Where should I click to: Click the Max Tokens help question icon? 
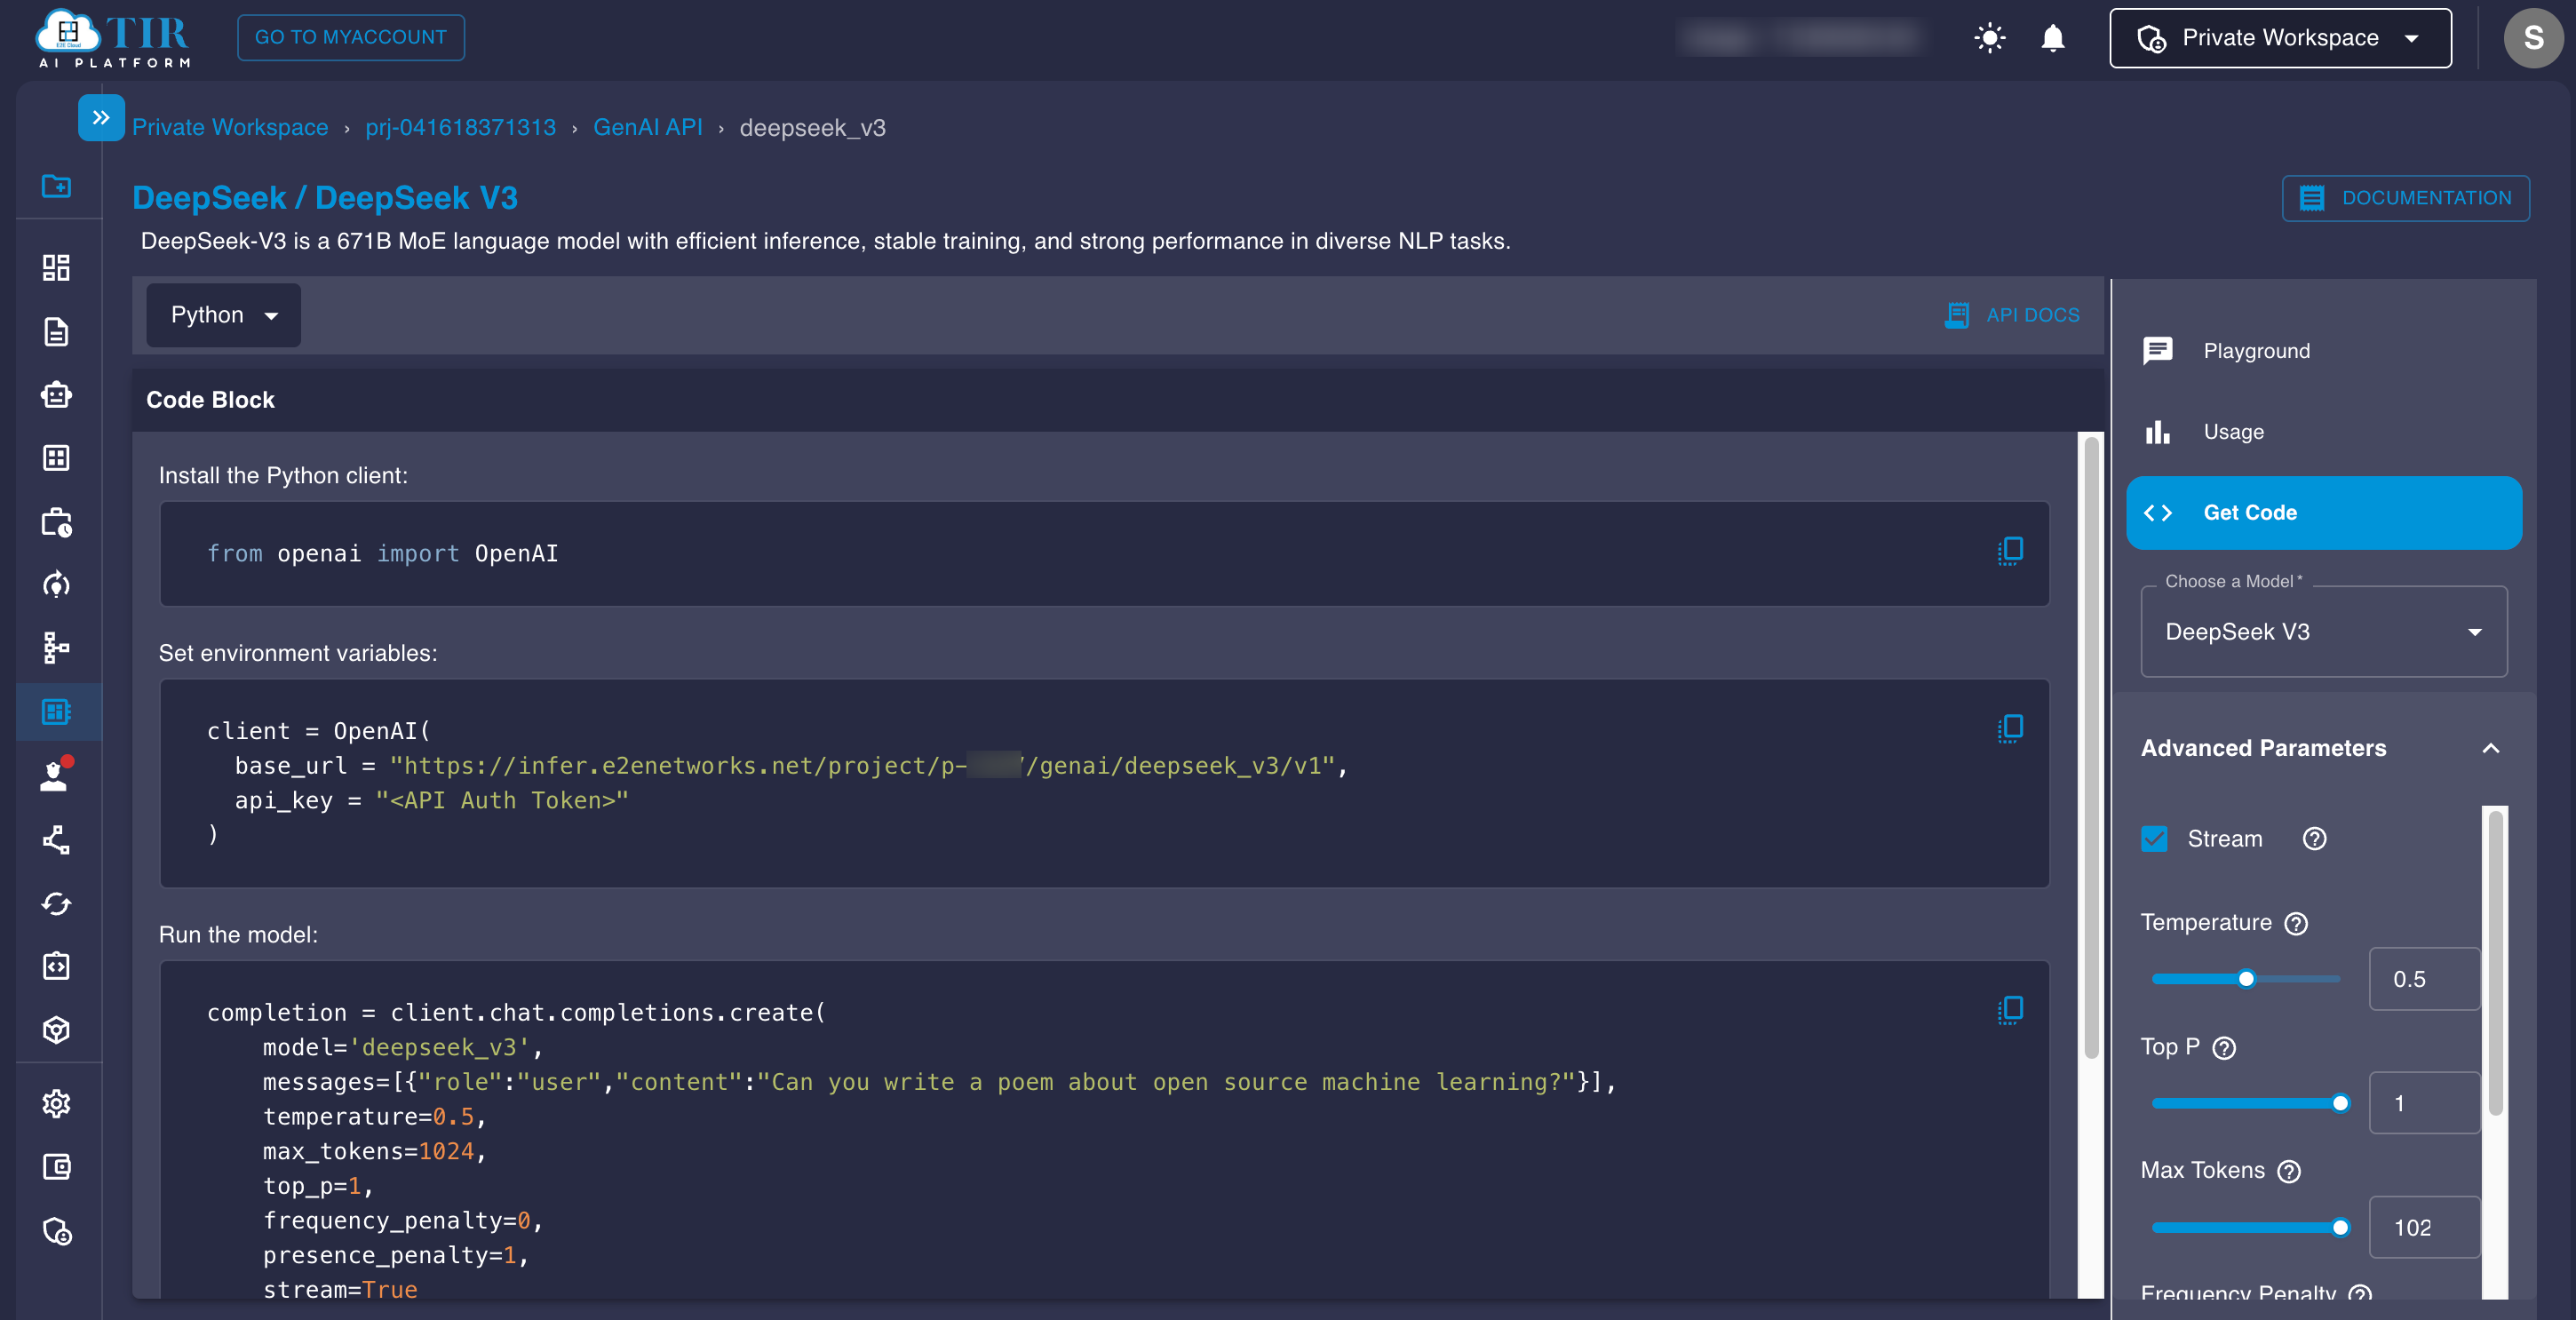pyautogui.click(x=2289, y=1172)
